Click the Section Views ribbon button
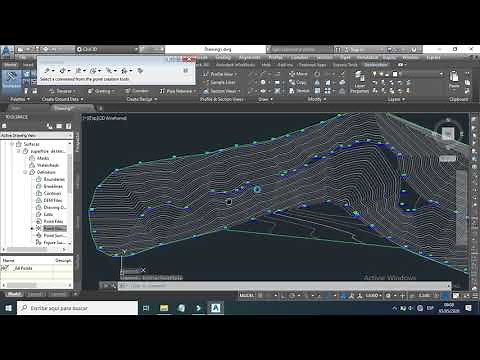This screenshot has width=480, height=360. click(221, 91)
